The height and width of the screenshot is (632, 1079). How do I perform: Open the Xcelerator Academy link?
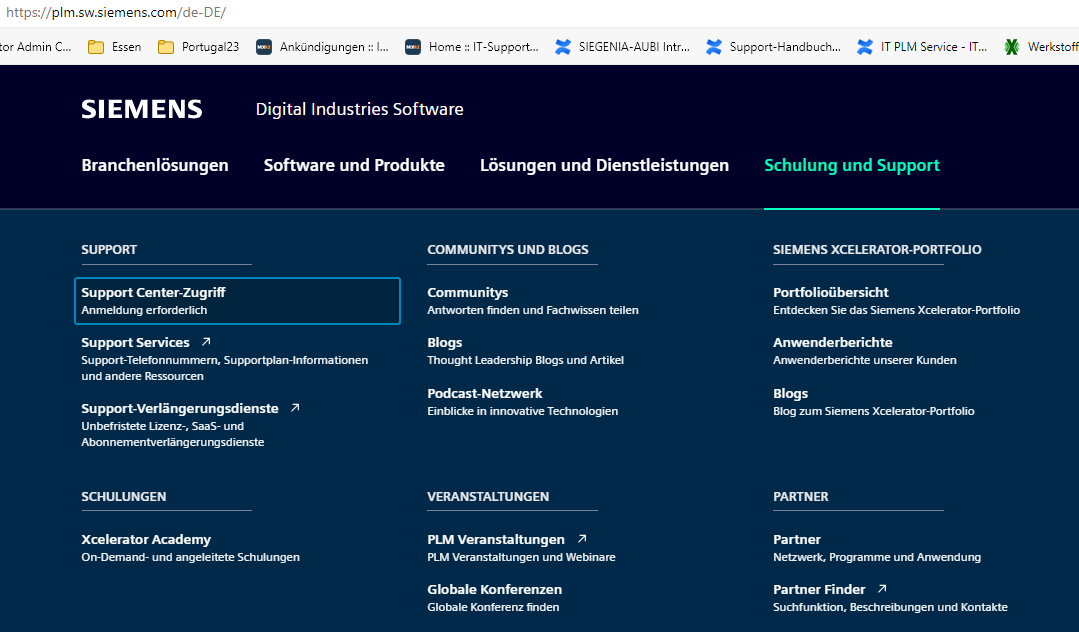coord(146,539)
